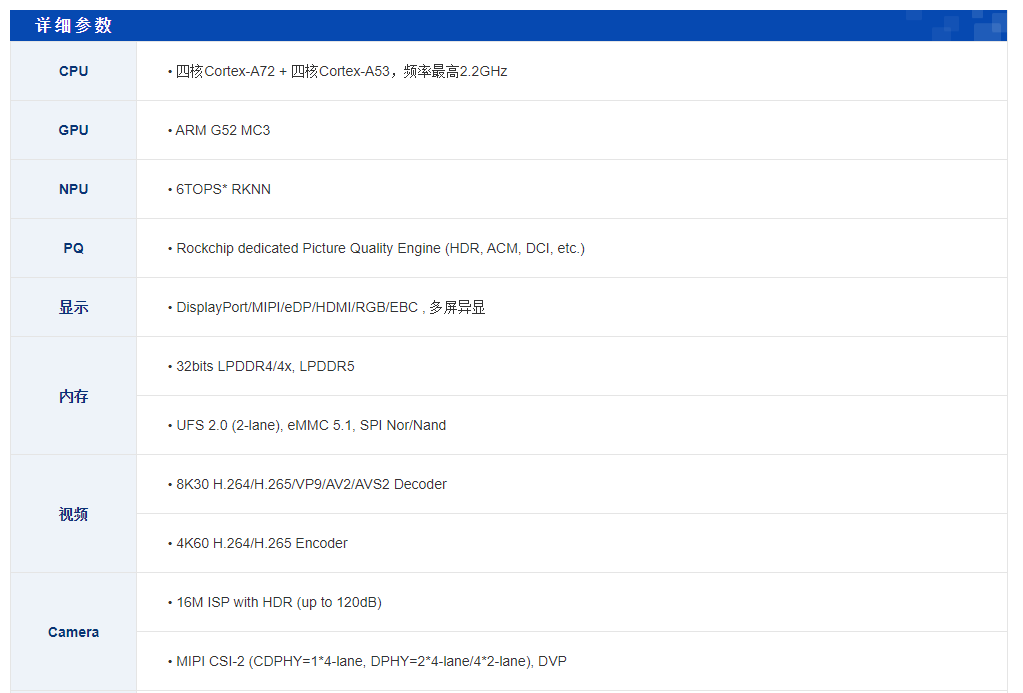Click the 详细参数 header title

coord(74,25)
